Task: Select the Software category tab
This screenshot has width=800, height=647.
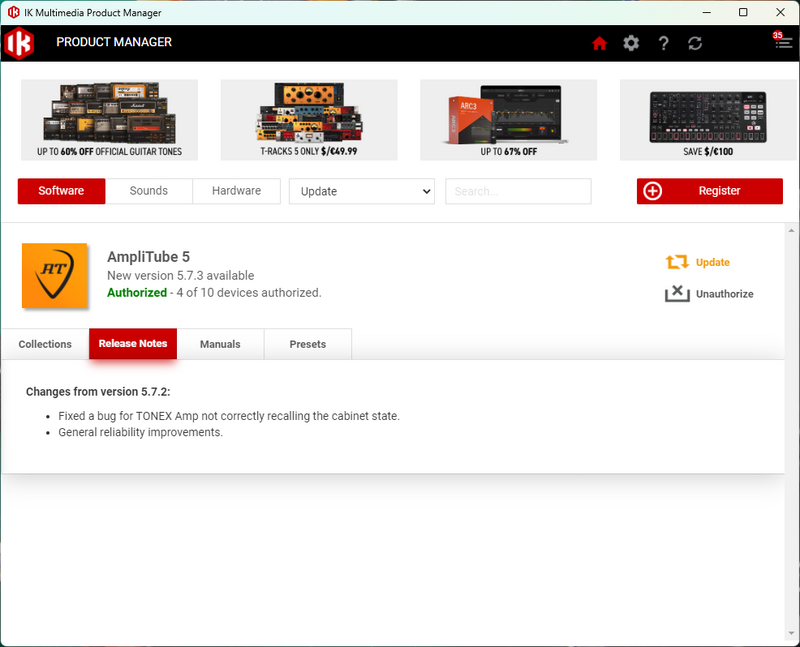Action: [61, 191]
